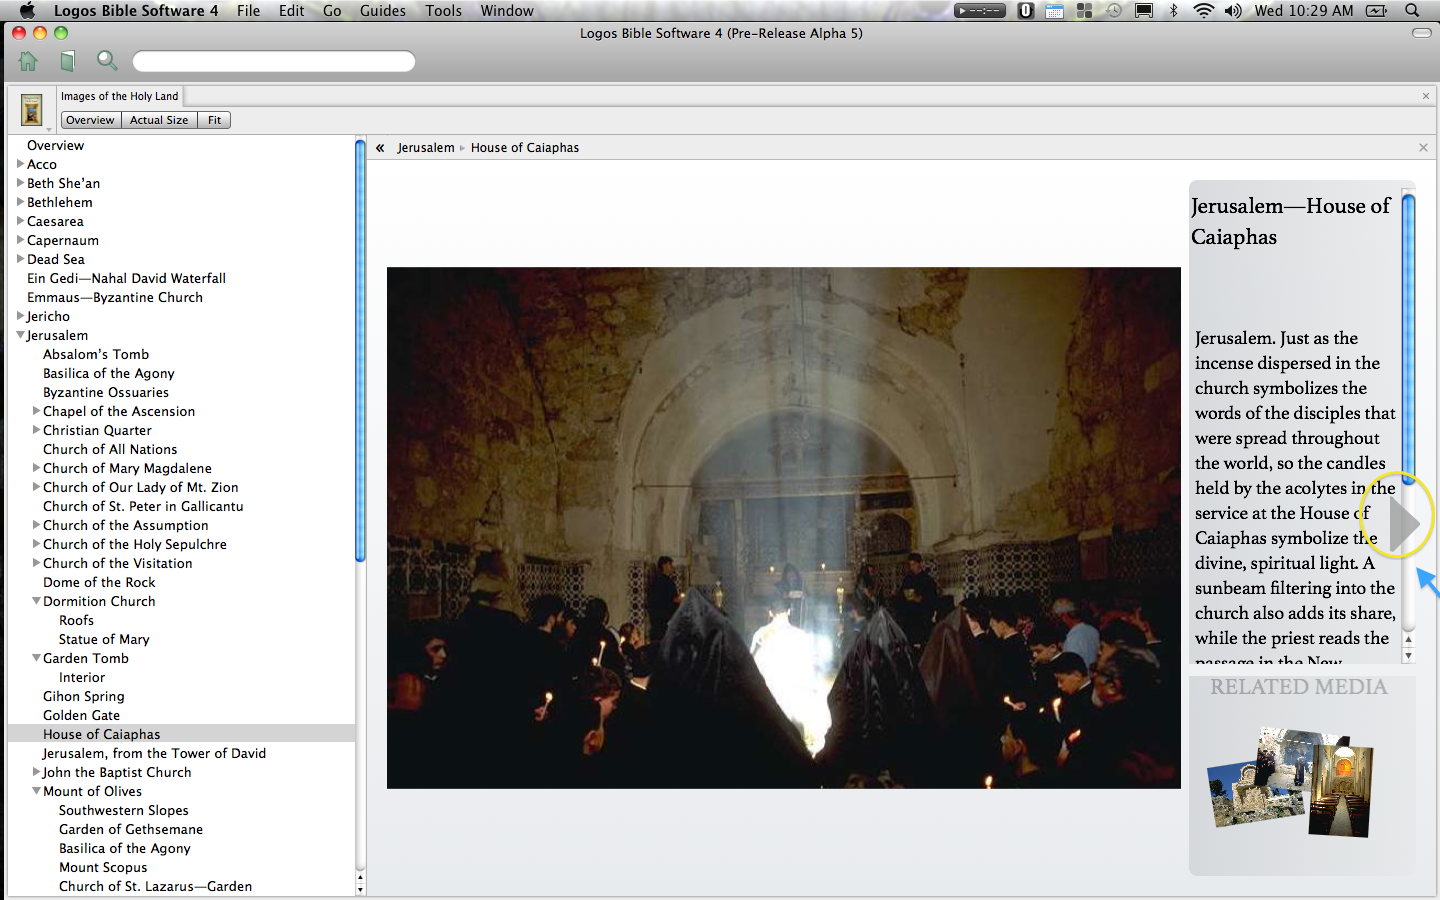The width and height of the screenshot is (1440, 900).
Task: Open the Tools menu
Action: (x=443, y=10)
